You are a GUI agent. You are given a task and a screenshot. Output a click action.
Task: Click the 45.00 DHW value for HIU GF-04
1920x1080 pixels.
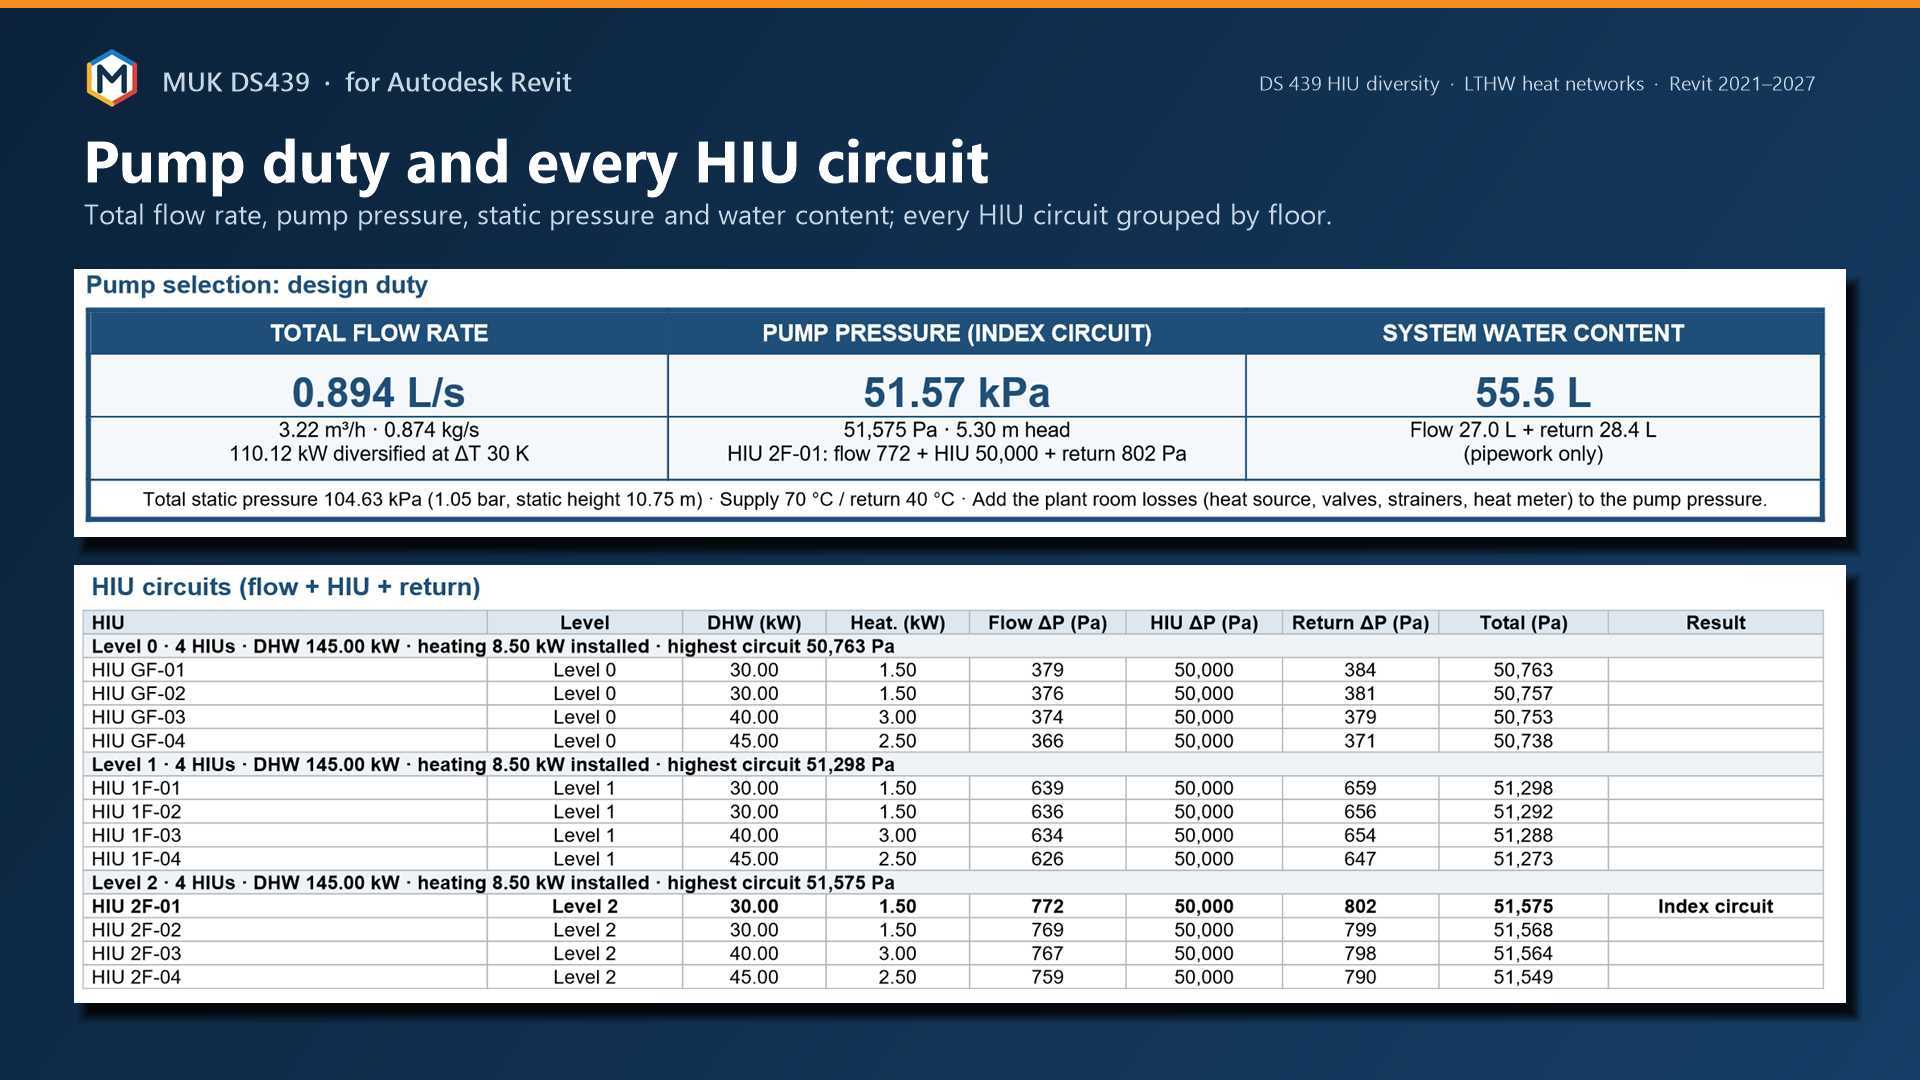754,741
